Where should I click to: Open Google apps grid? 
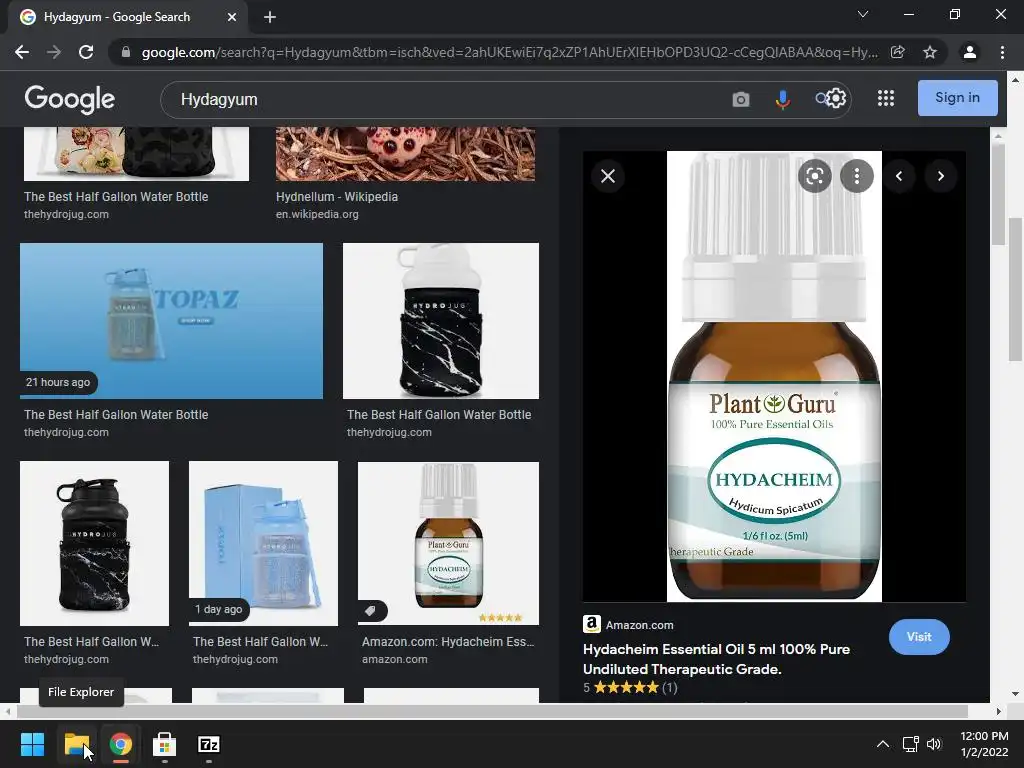tap(886, 98)
